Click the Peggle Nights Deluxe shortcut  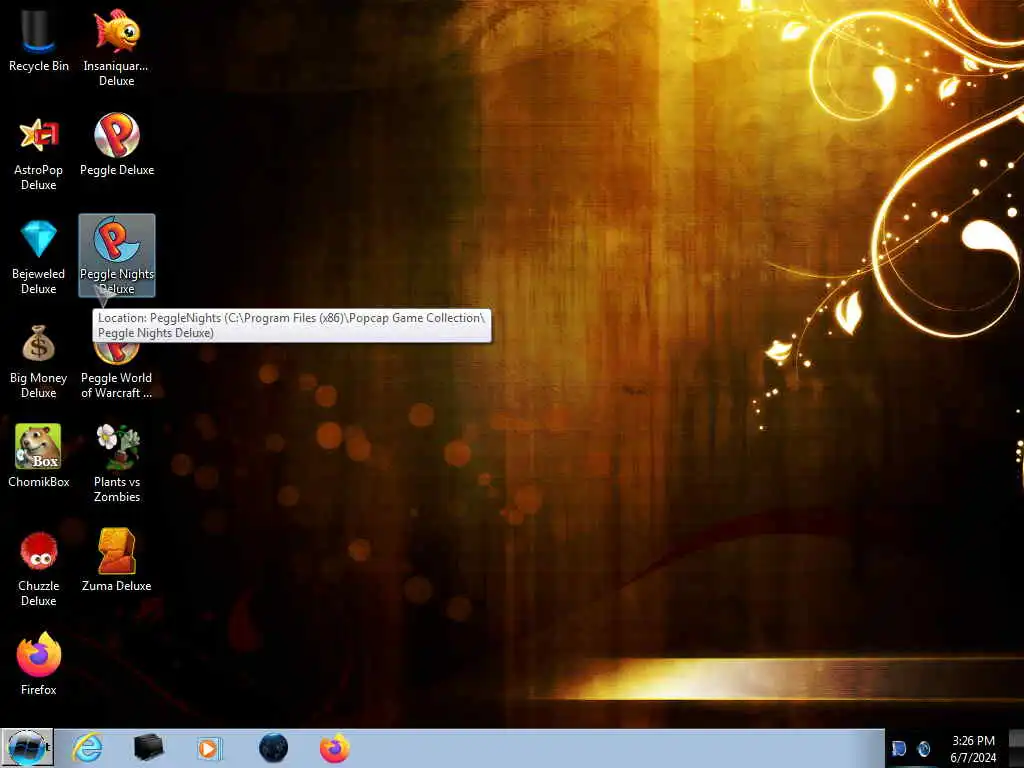click(116, 255)
